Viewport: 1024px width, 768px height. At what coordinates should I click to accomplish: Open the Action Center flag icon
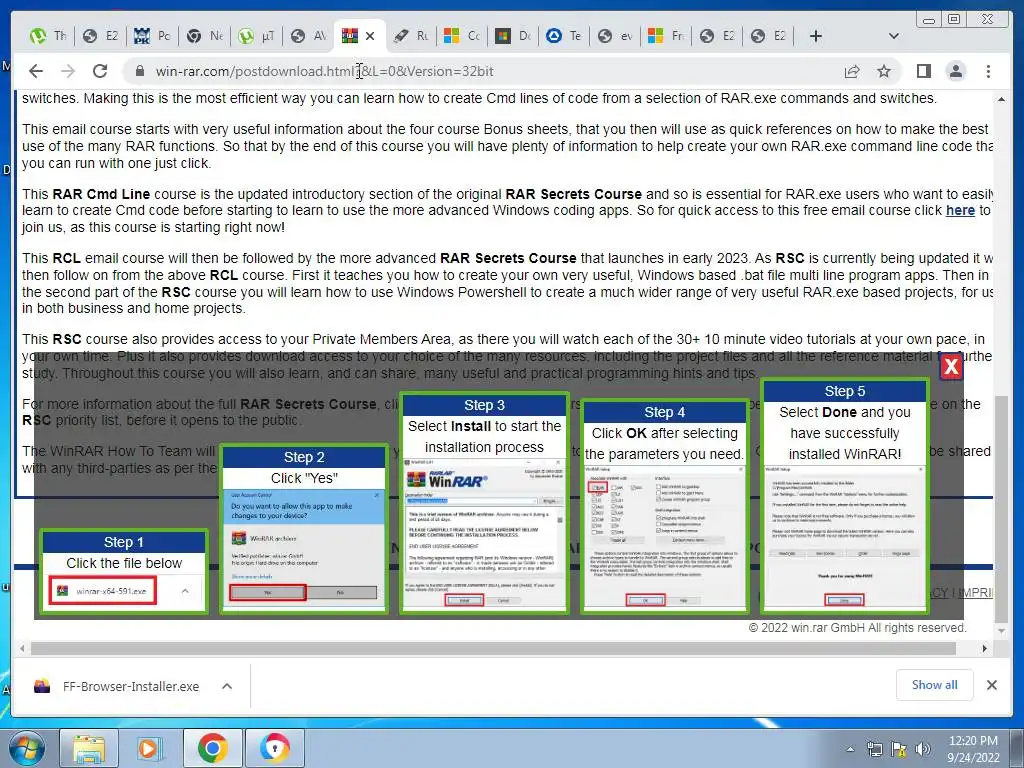(899, 749)
